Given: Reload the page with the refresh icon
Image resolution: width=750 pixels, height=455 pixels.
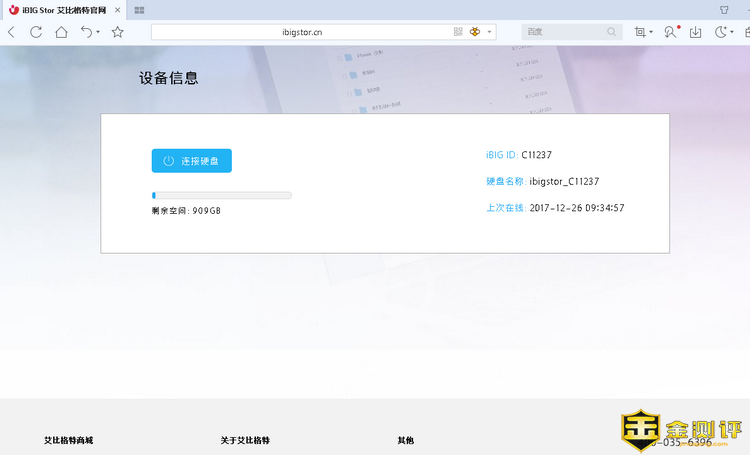Looking at the screenshot, I should click(36, 32).
